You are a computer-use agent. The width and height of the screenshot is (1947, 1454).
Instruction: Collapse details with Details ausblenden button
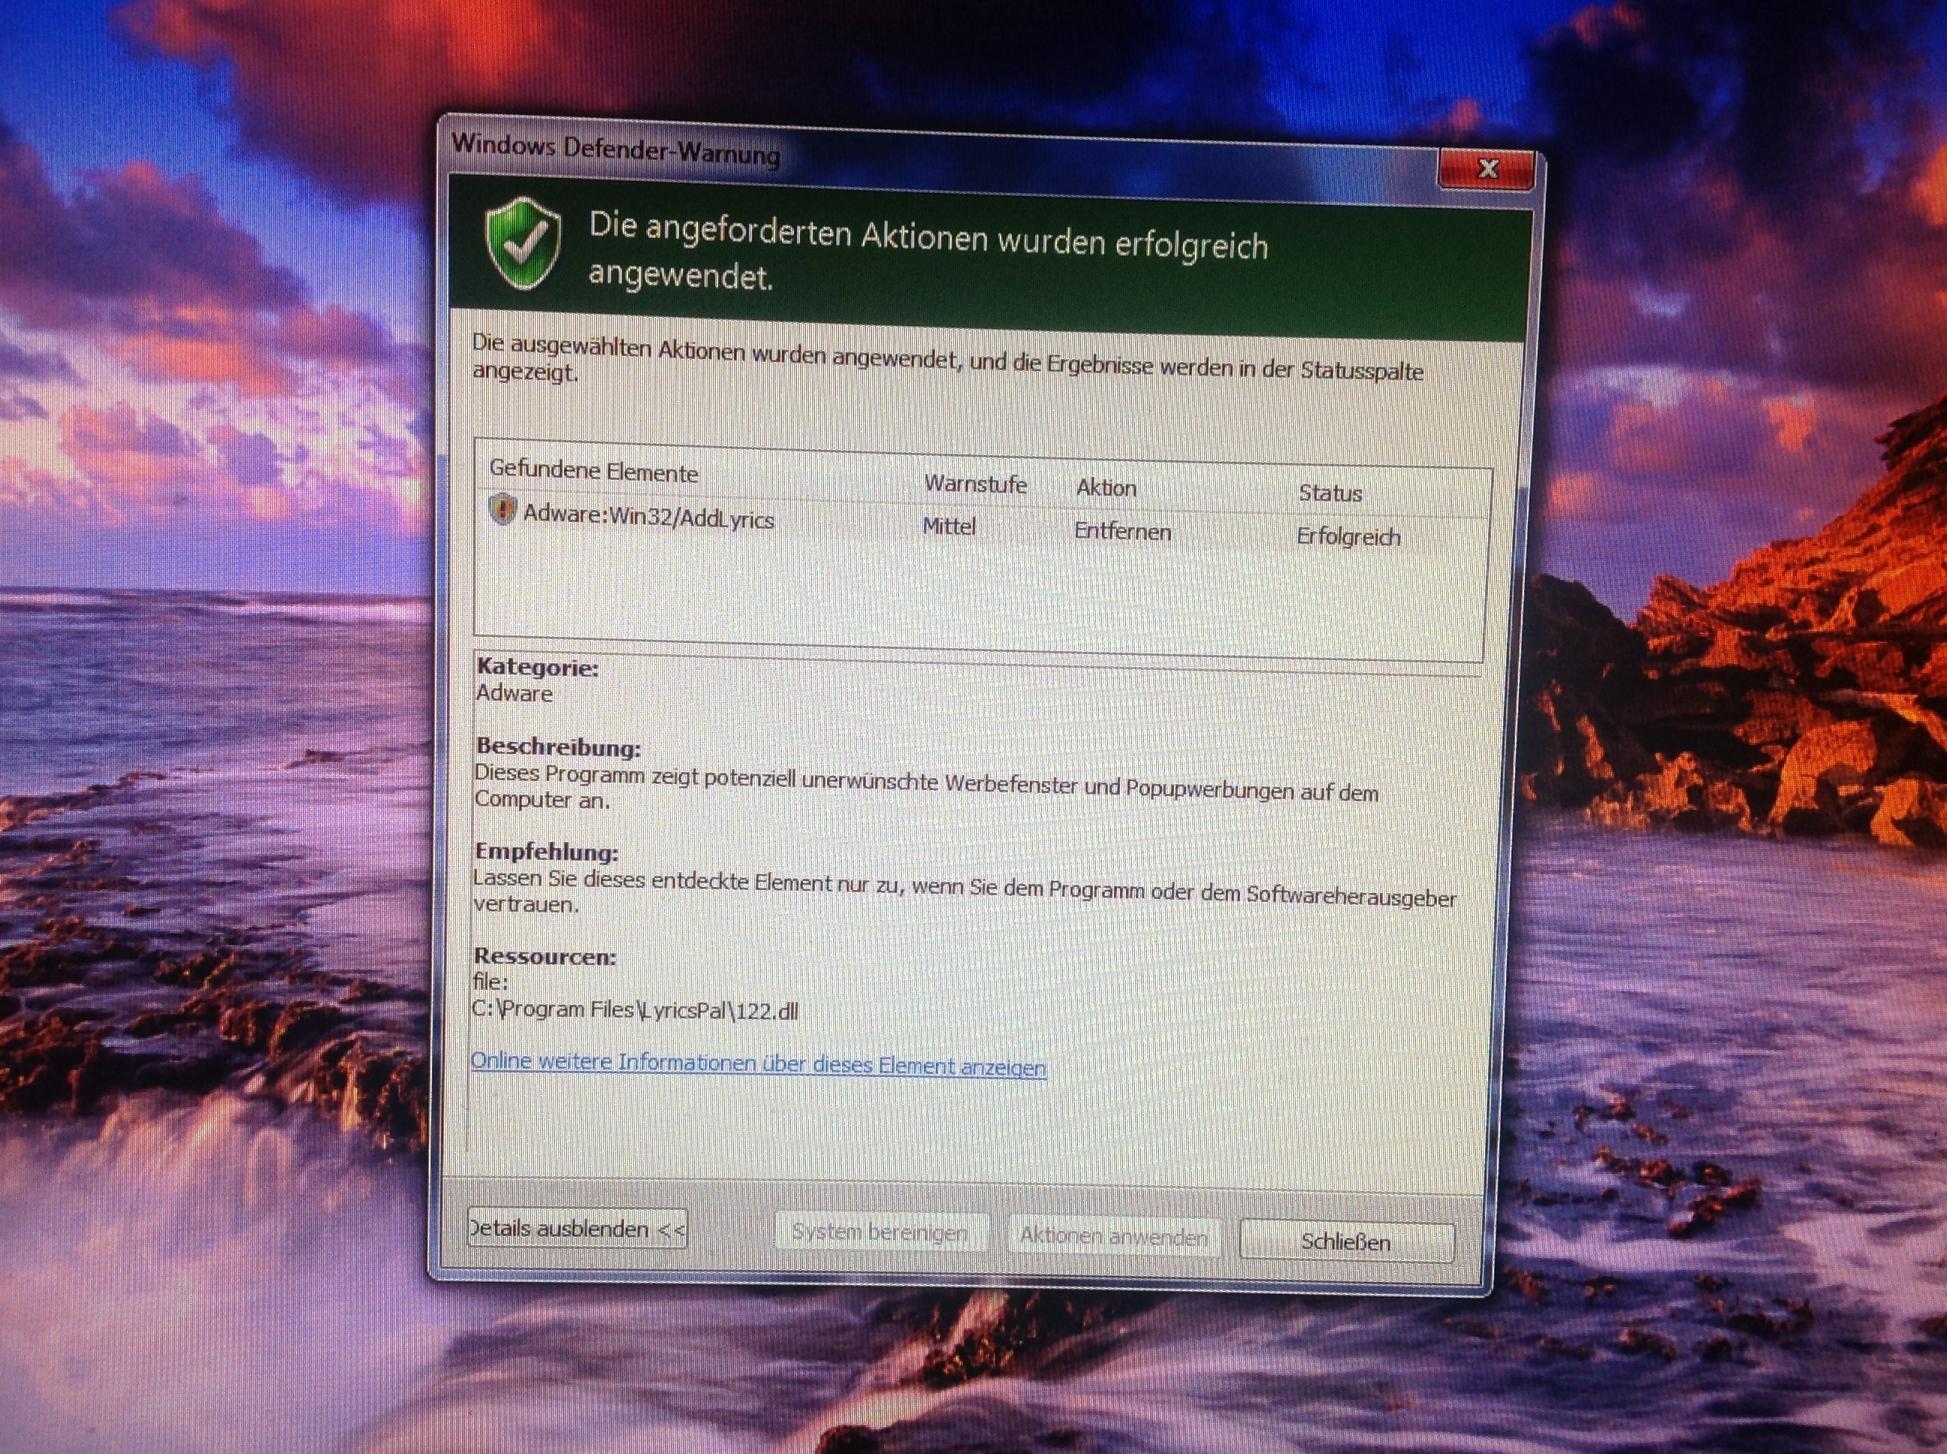pos(577,1228)
